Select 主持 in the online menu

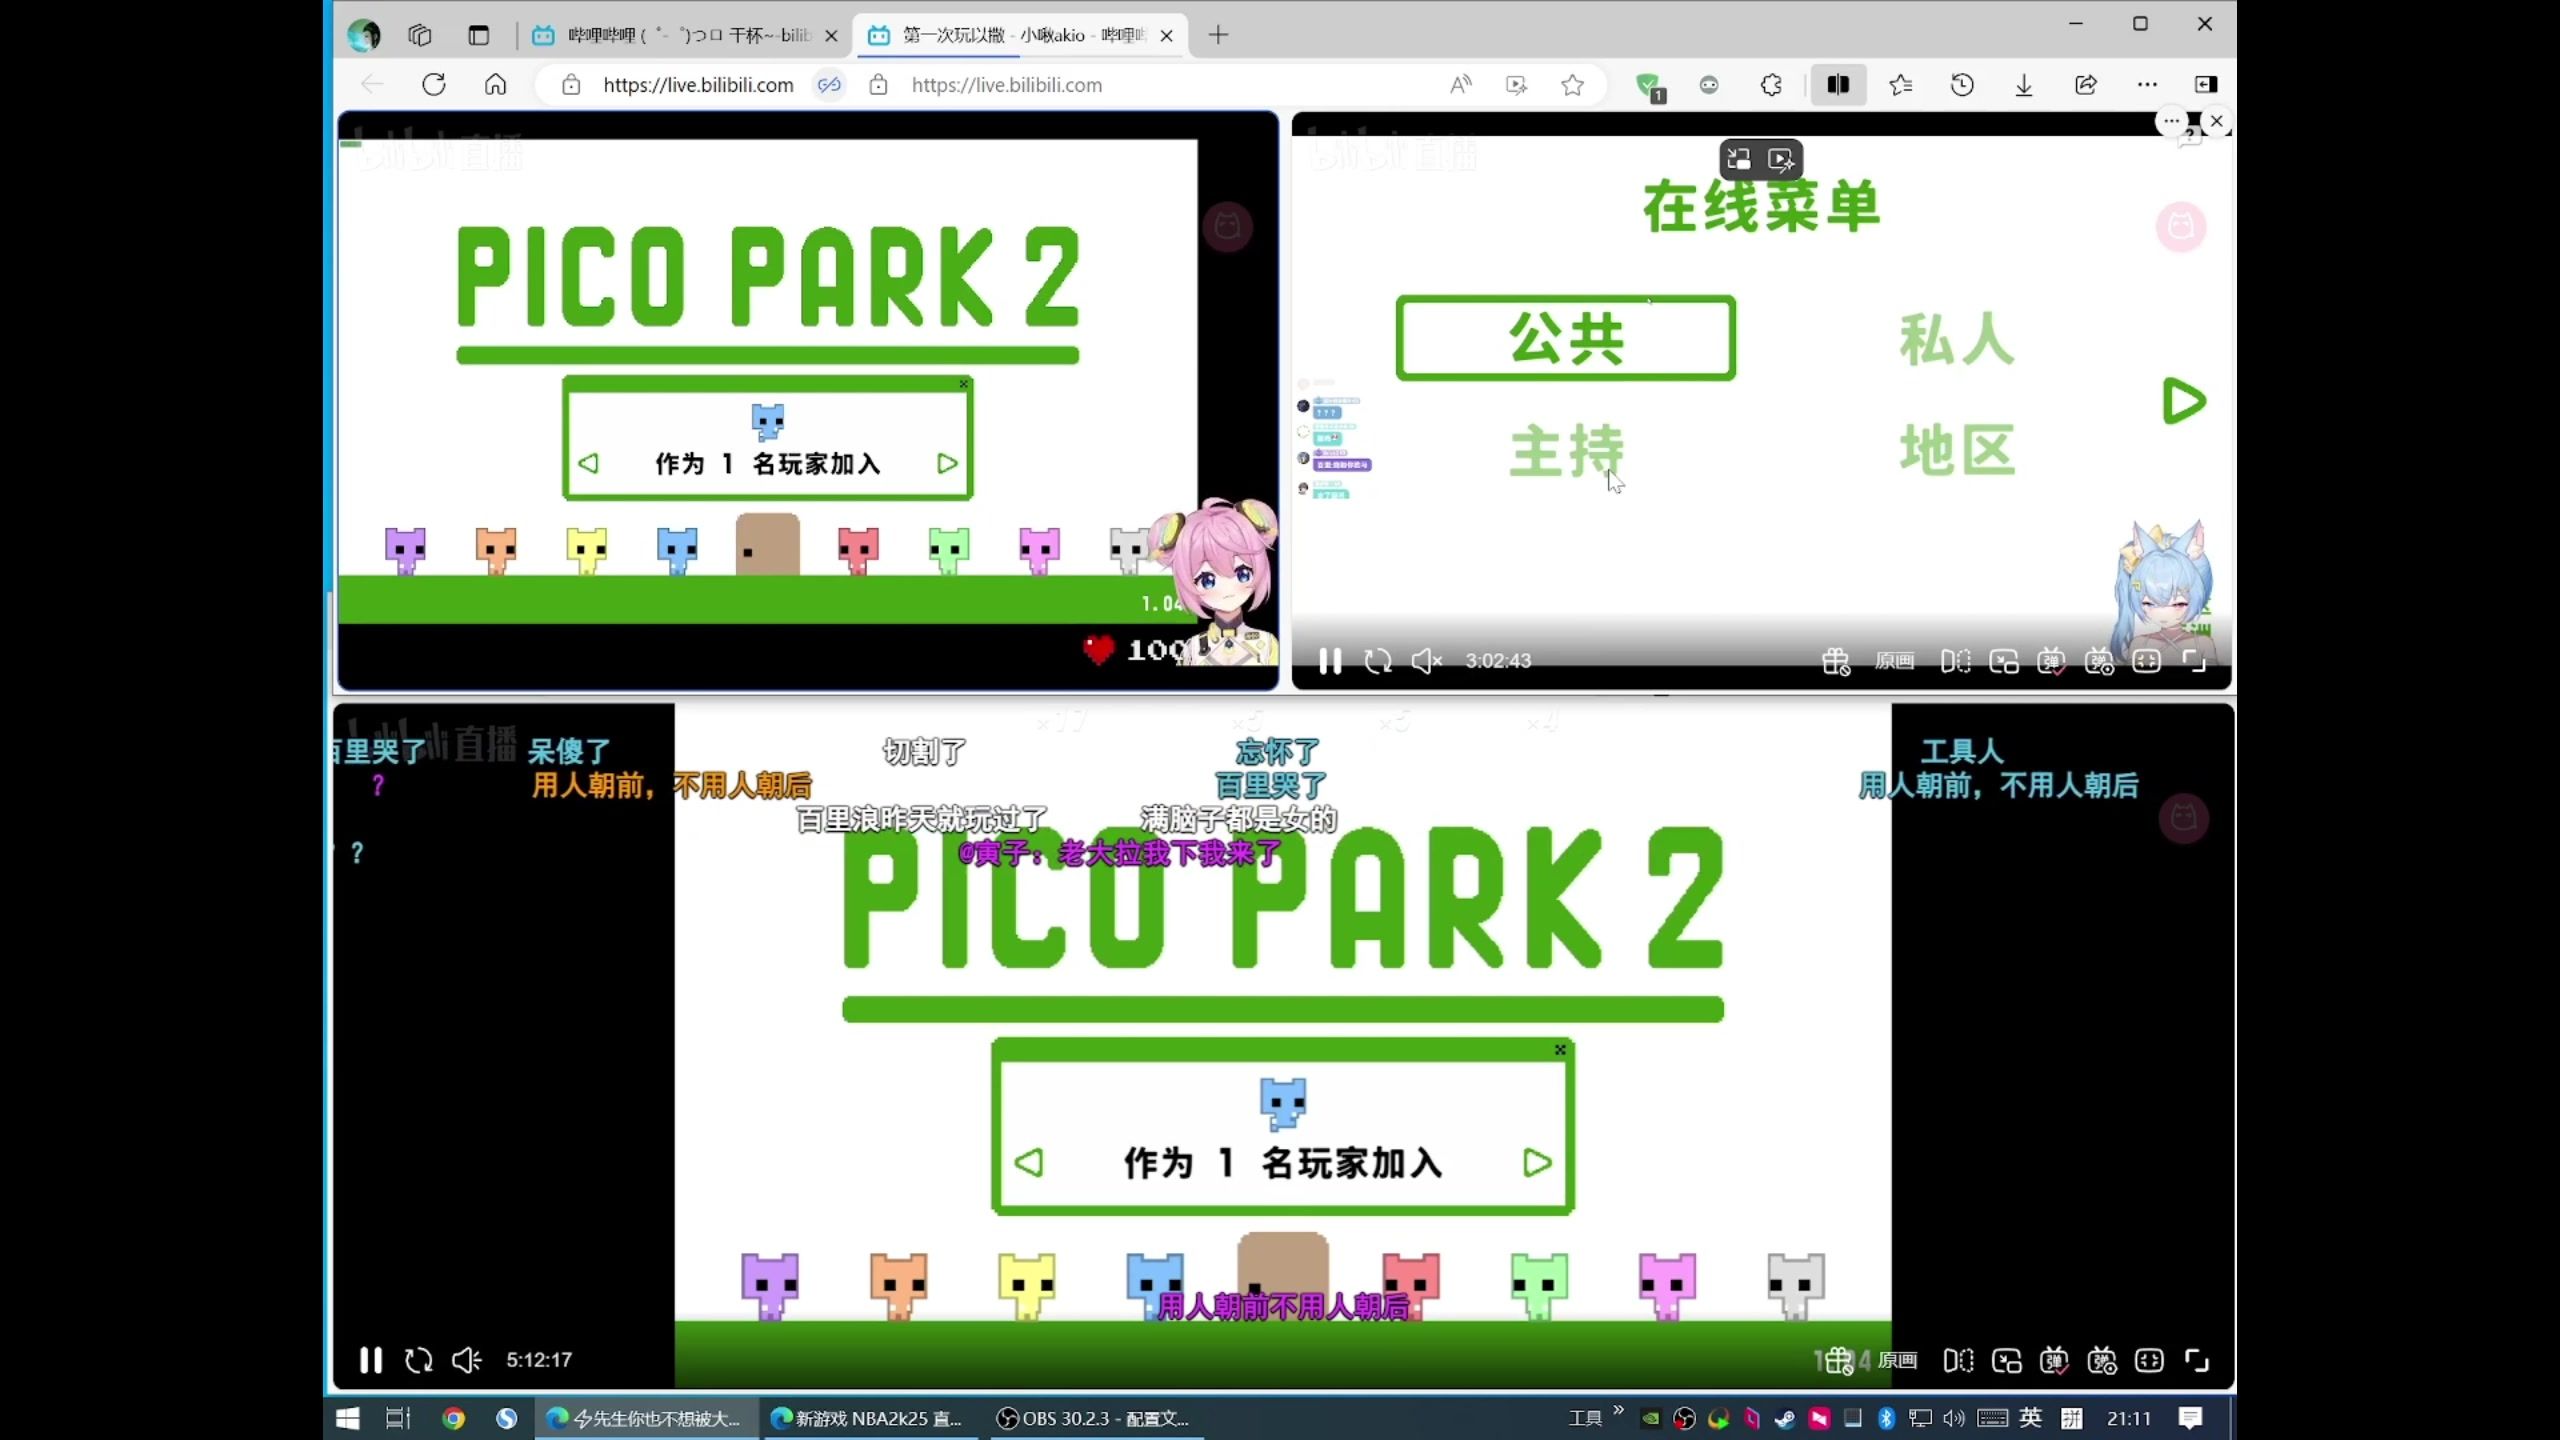click(1566, 450)
